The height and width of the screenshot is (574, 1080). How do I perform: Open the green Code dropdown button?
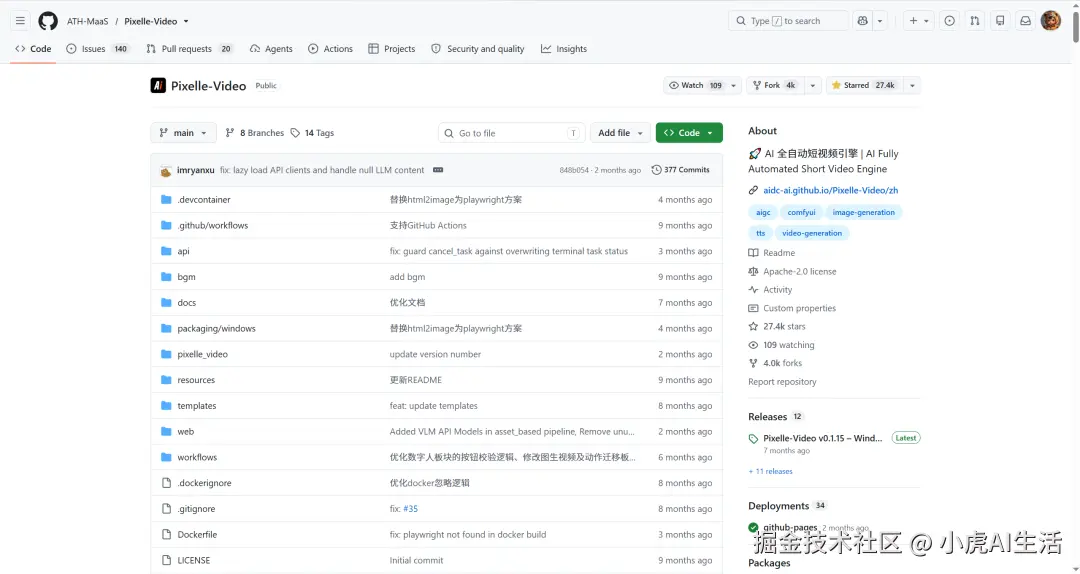point(689,133)
